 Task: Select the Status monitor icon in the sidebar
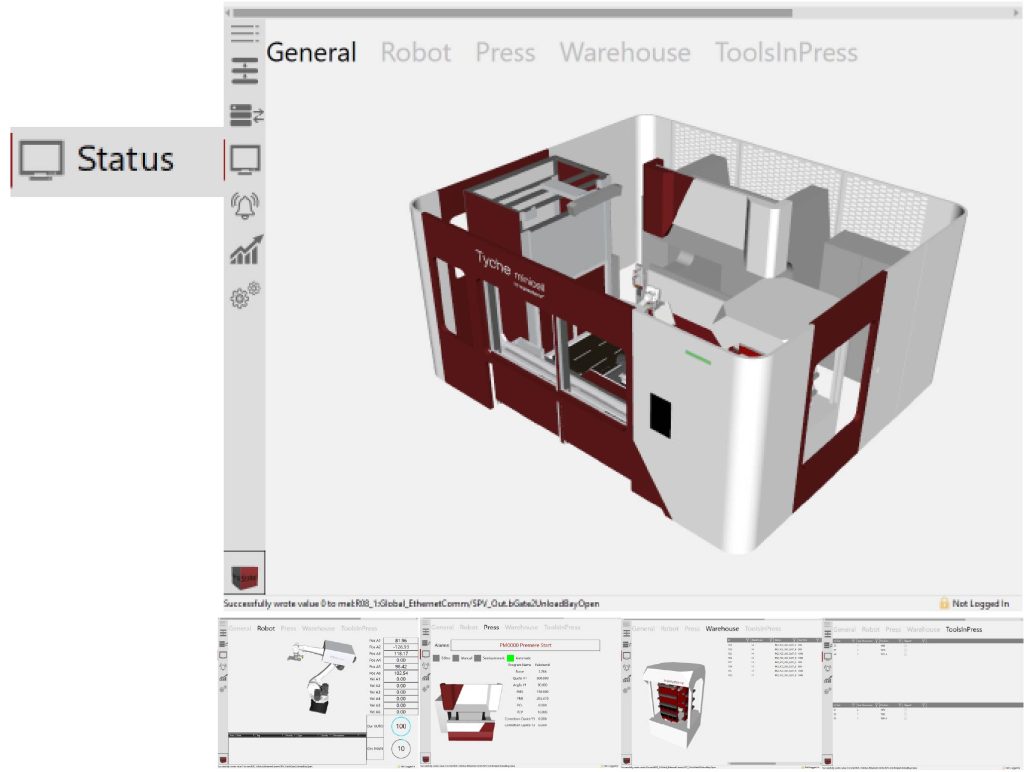(x=245, y=159)
